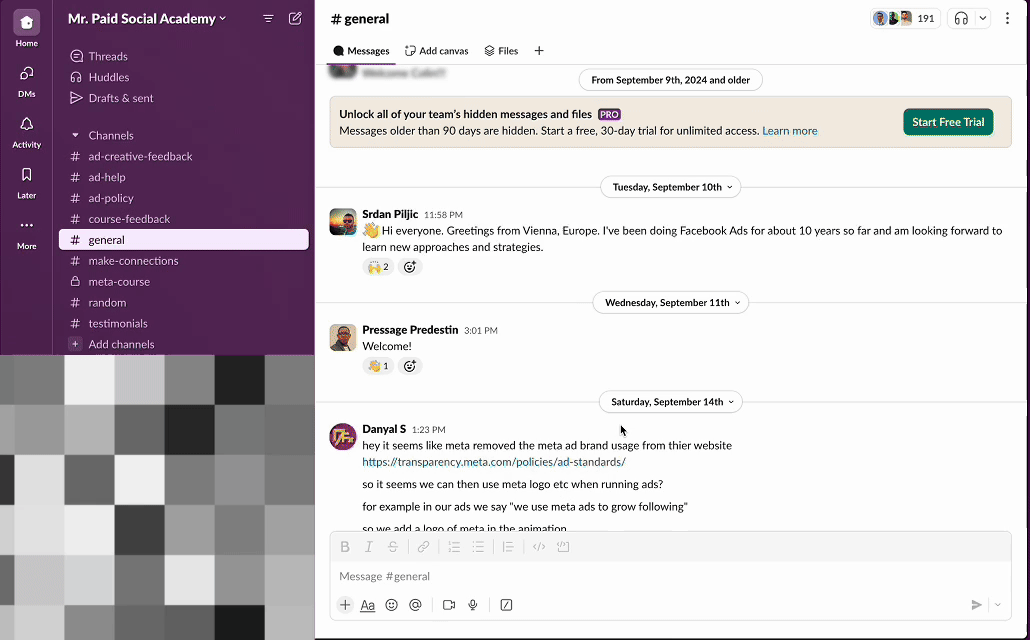Click Srdan Piljic's profile avatar
Viewport: 1030px width, 640px height.
pos(343,222)
